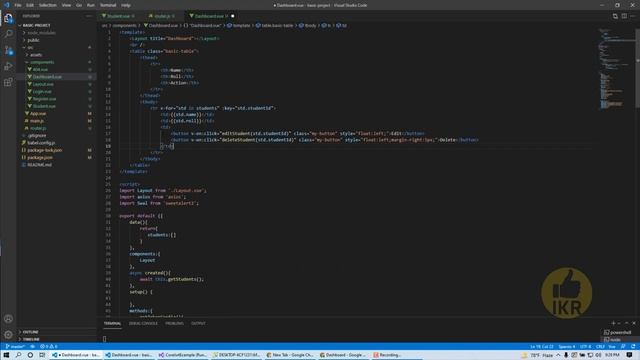
Task: Open editor More Actions ellipsis
Action: click(x=633, y=16)
